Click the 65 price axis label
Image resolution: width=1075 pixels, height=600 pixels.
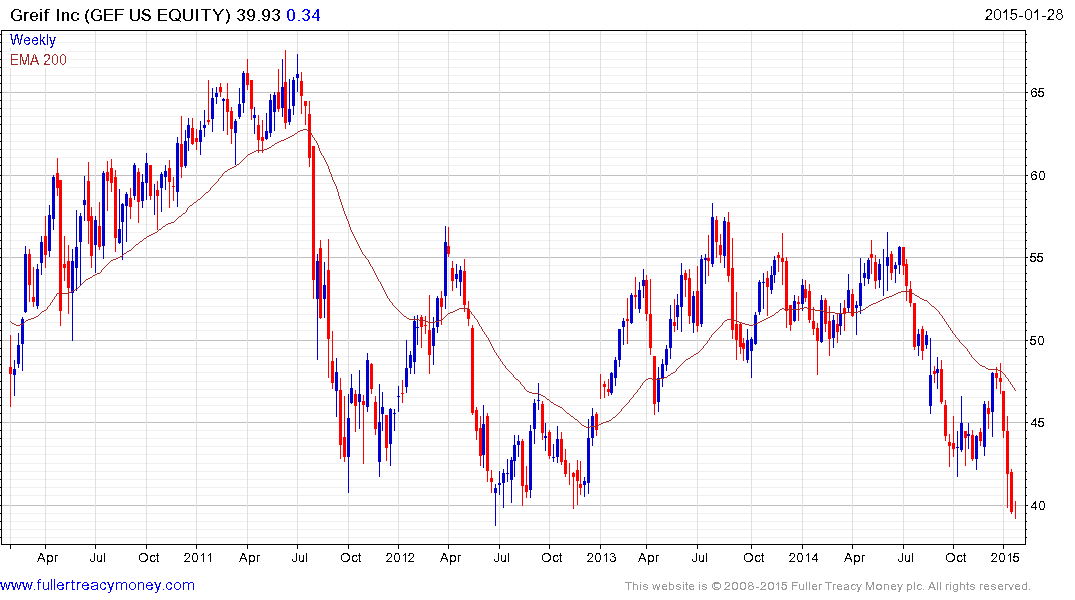click(x=1037, y=93)
